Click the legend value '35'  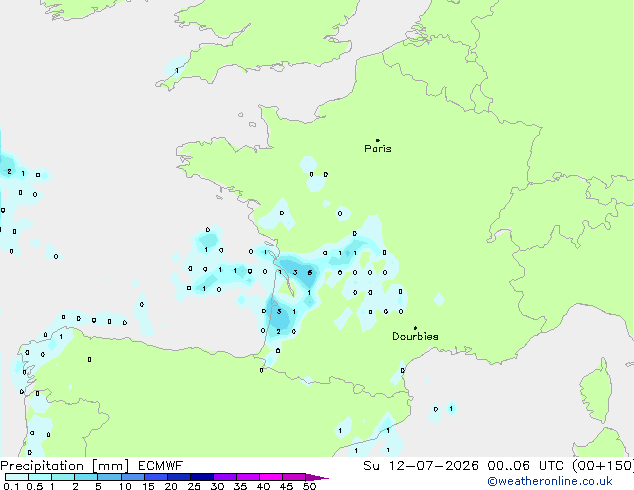pos(240,486)
